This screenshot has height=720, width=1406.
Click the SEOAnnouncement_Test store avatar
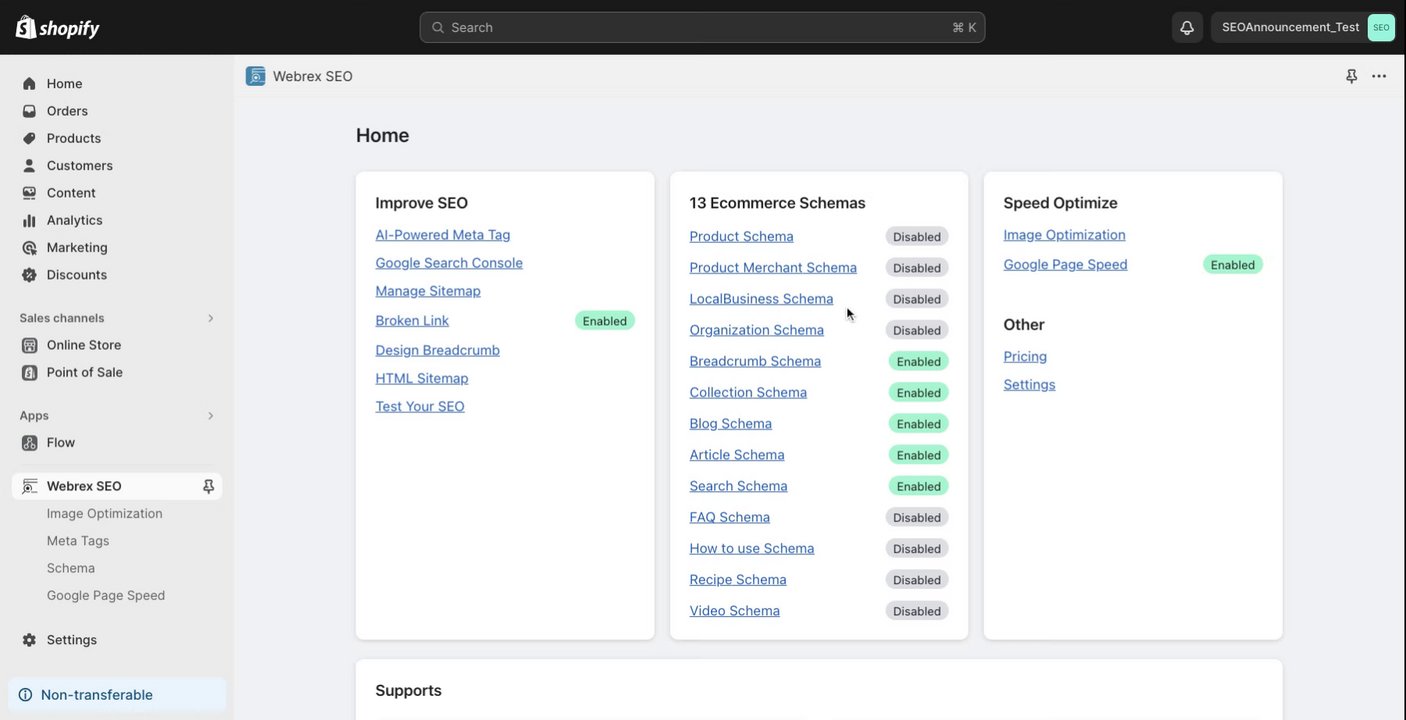pyautogui.click(x=1381, y=27)
